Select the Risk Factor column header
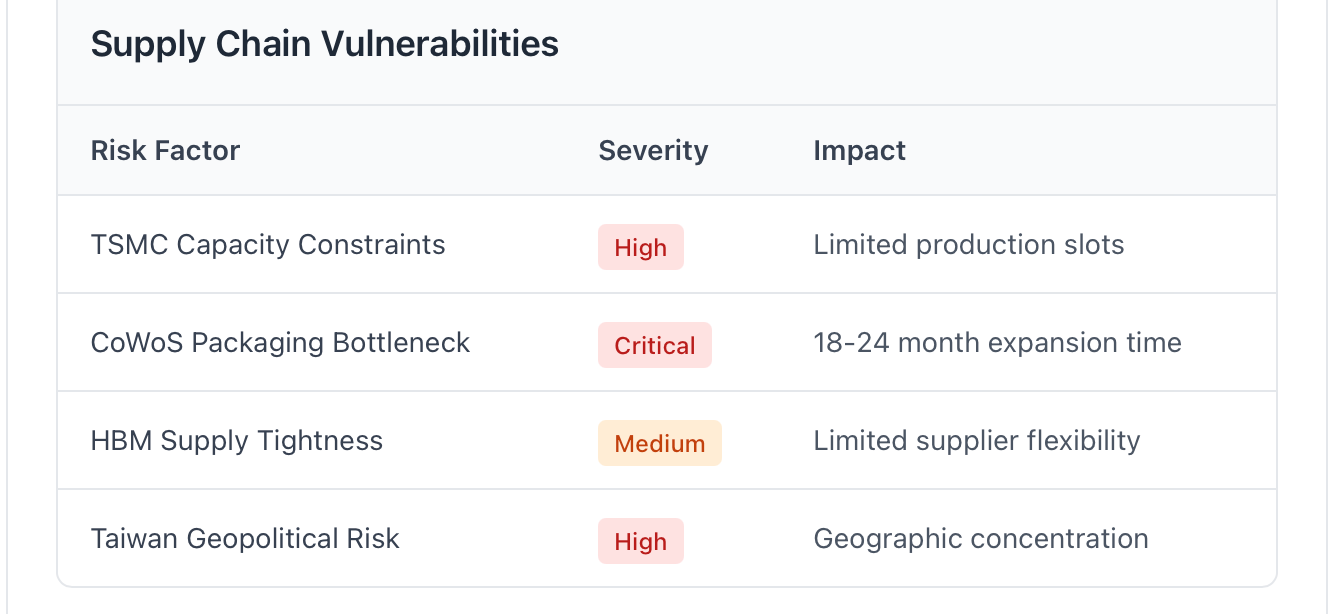The image size is (1331, 614). [x=165, y=151]
